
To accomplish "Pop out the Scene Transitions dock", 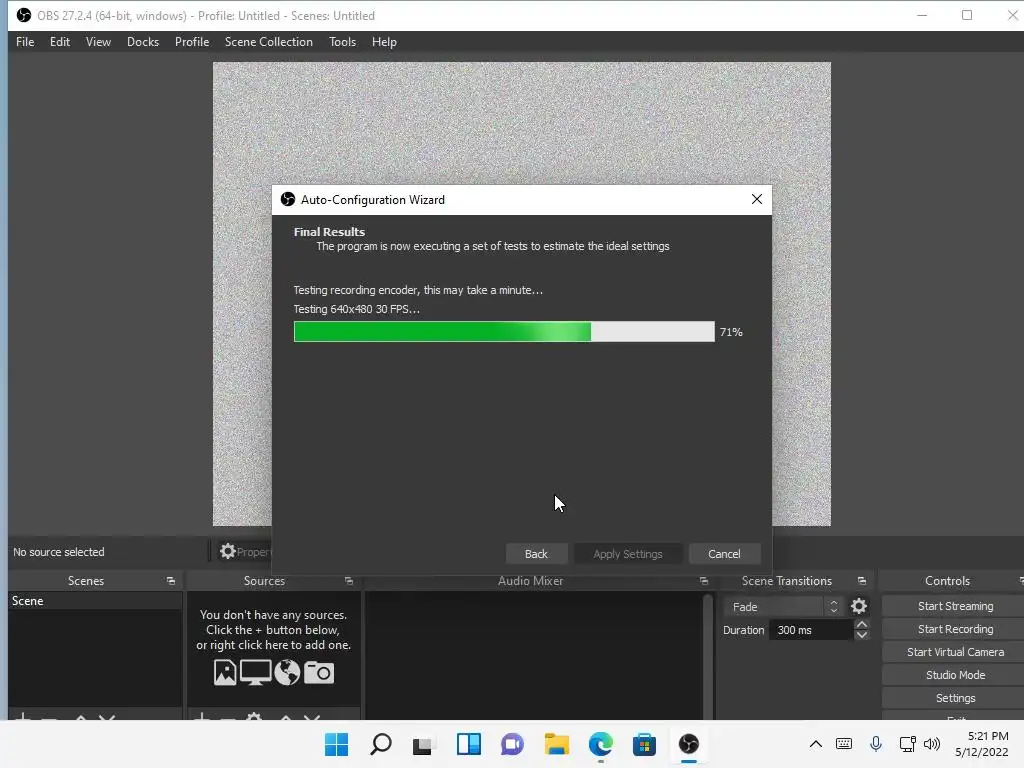I will point(861,581).
